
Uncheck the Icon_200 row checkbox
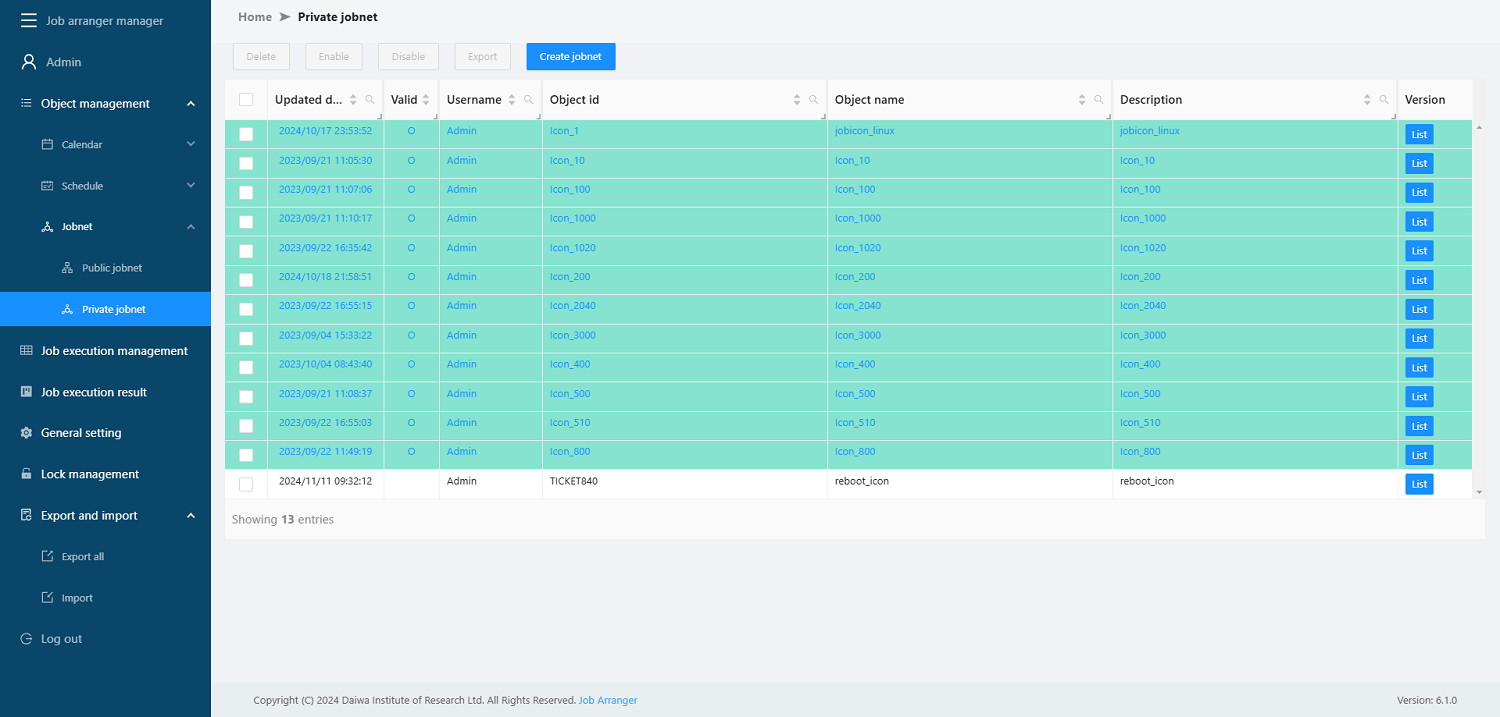246,280
